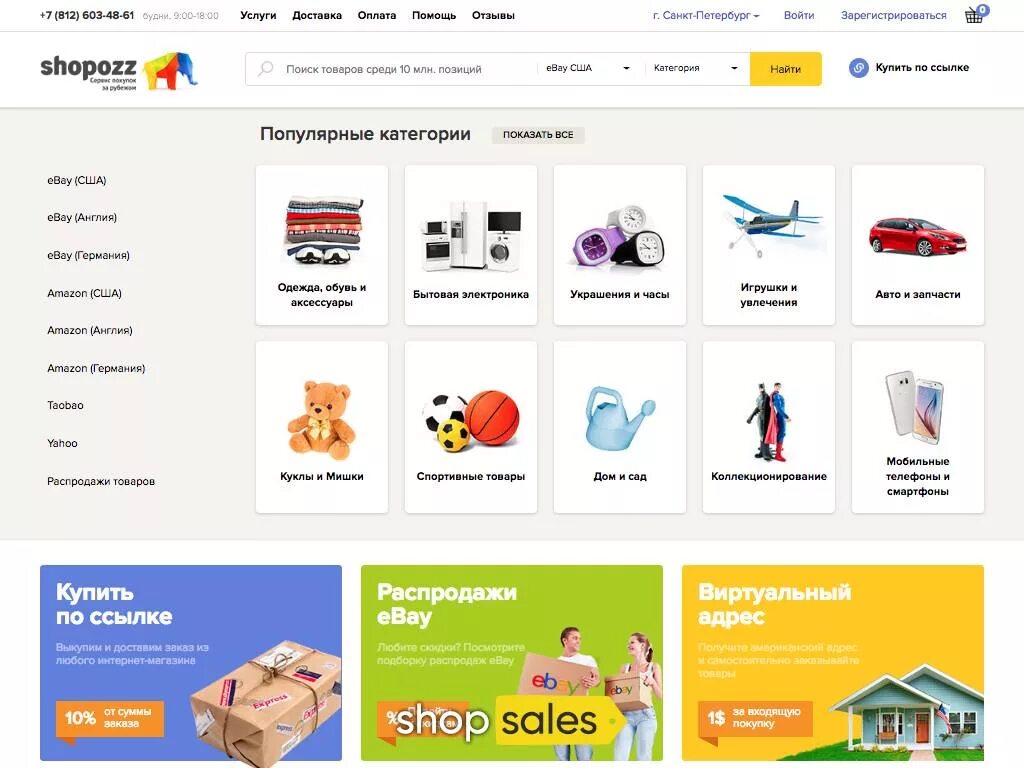Expand the Категория dropdown

click(x=696, y=68)
